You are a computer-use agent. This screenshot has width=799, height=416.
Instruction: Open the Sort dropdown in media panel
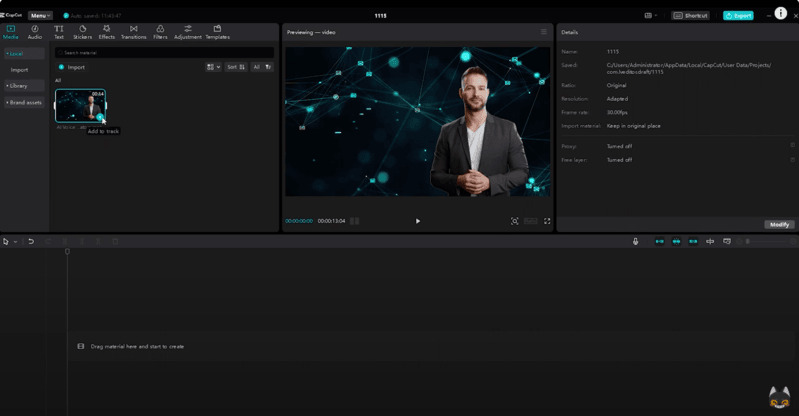[233, 67]
